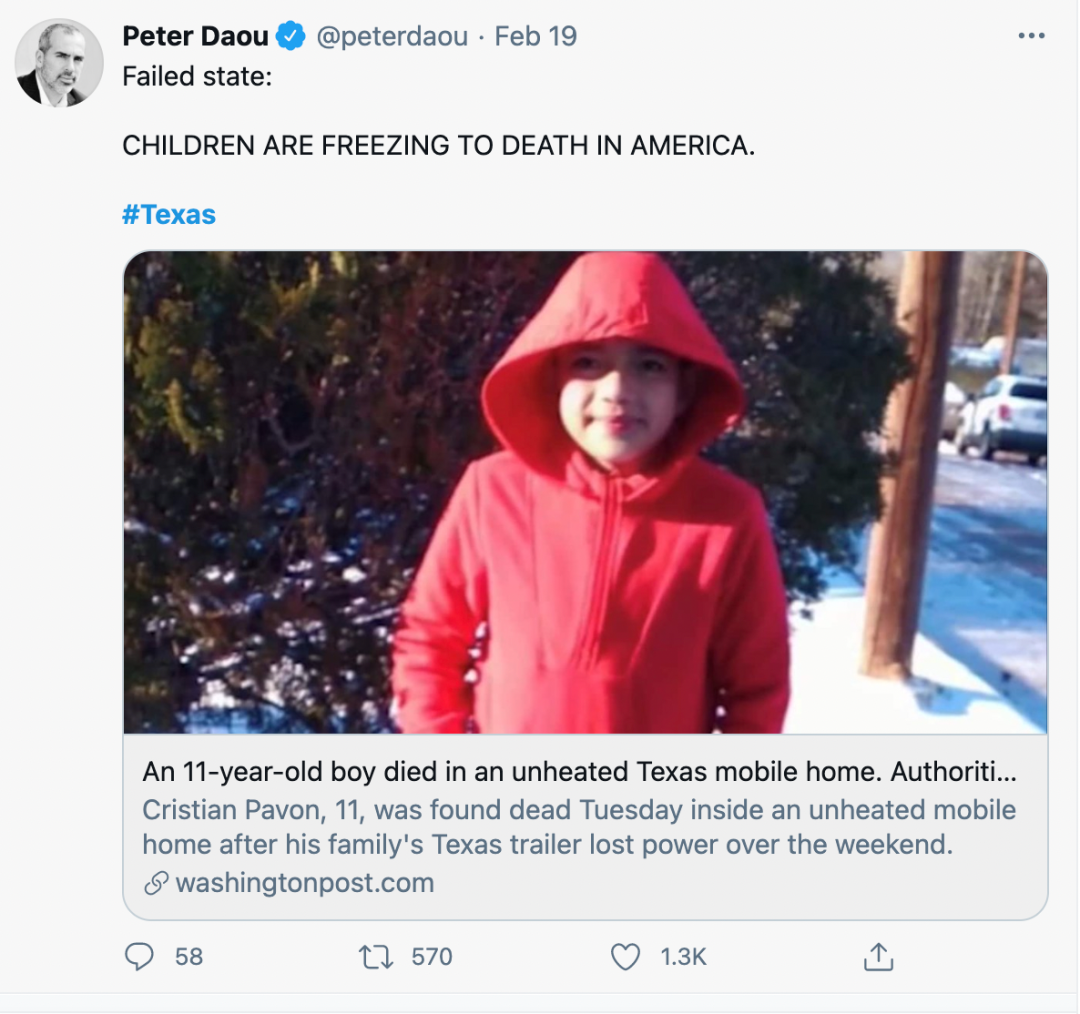The image size is (1080, 1014).
Task: Click the 58 replies count
Action: coord(189,957)
